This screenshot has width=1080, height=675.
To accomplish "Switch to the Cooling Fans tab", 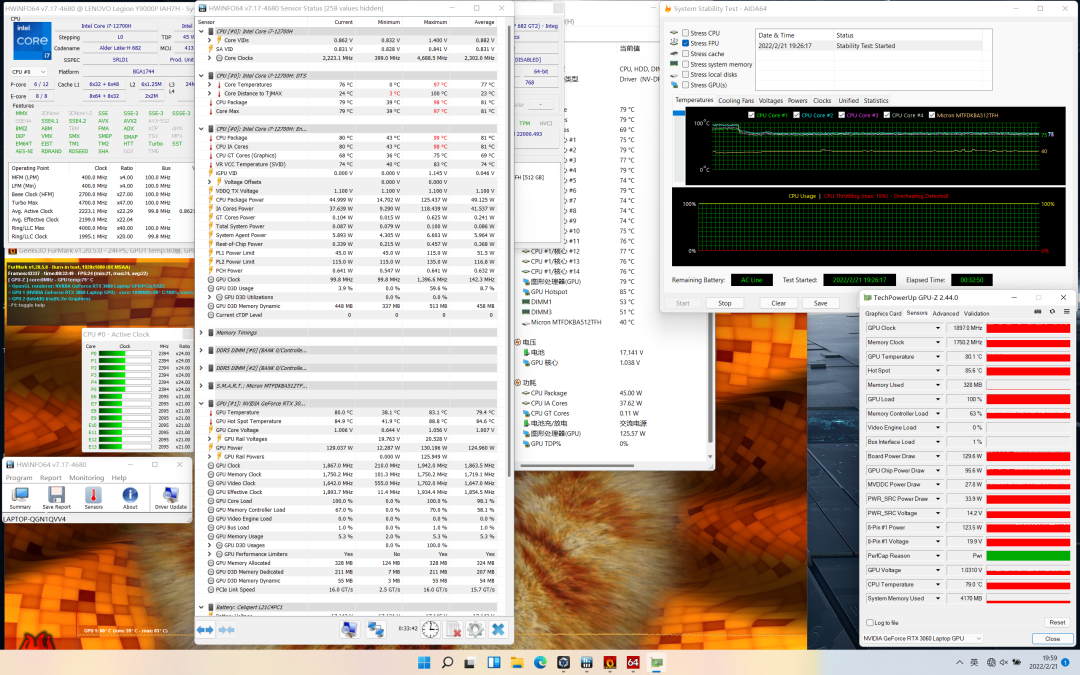I will point(736,101).
